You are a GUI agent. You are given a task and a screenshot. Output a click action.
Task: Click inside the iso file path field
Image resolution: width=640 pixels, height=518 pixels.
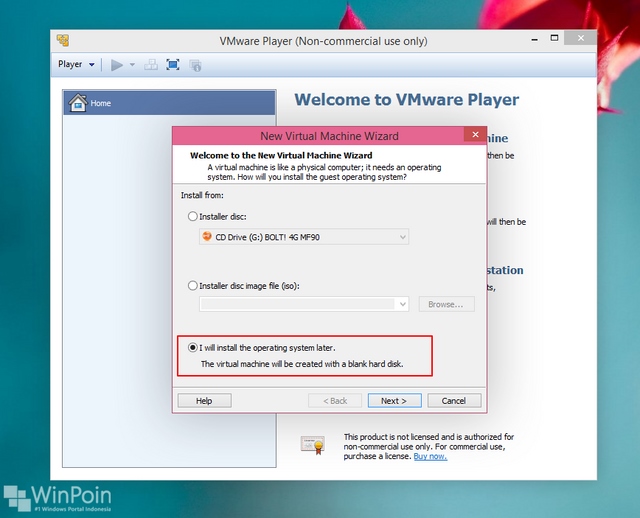298,304
